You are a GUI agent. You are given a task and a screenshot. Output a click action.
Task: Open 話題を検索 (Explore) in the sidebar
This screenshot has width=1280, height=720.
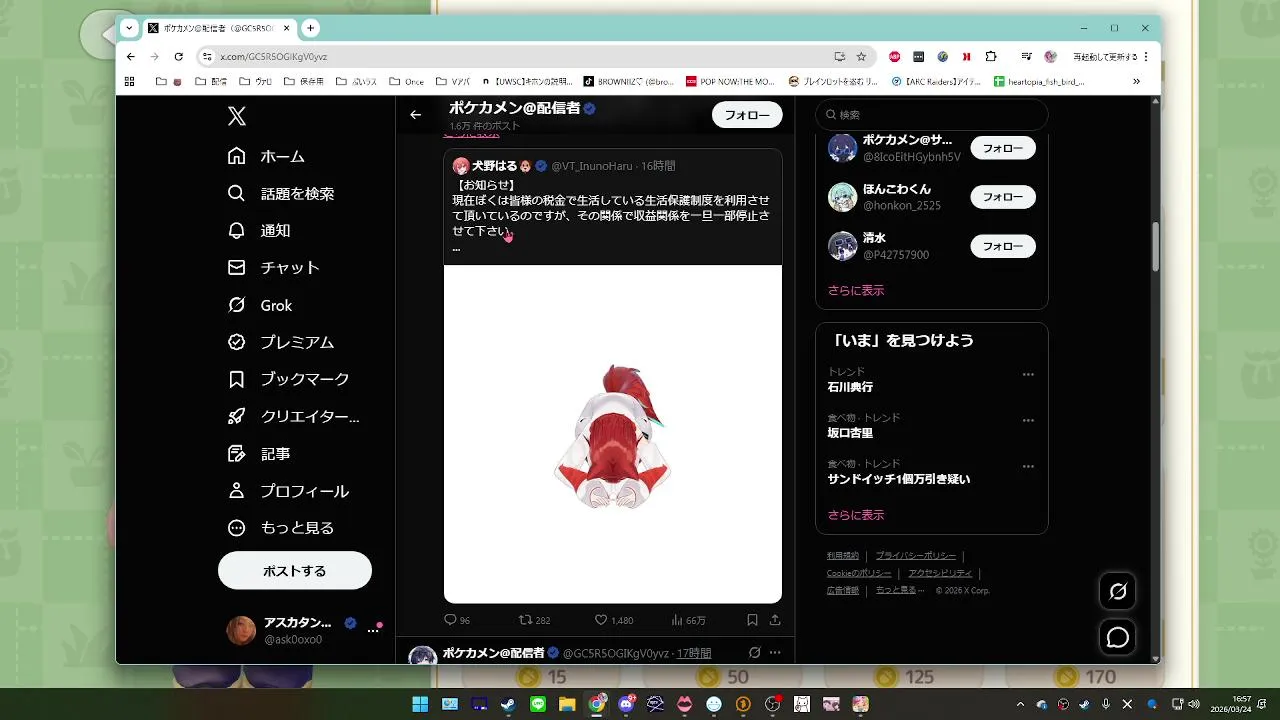(281, 194)
